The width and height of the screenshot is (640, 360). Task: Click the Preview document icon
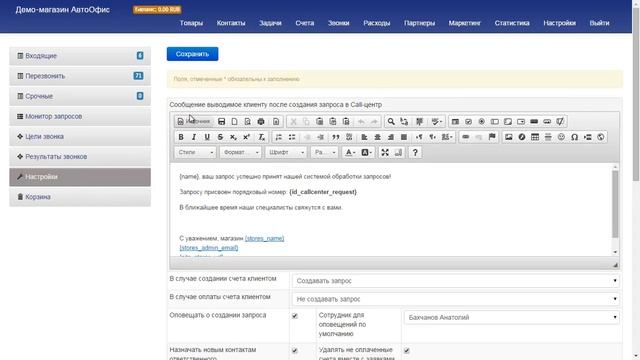247,122
